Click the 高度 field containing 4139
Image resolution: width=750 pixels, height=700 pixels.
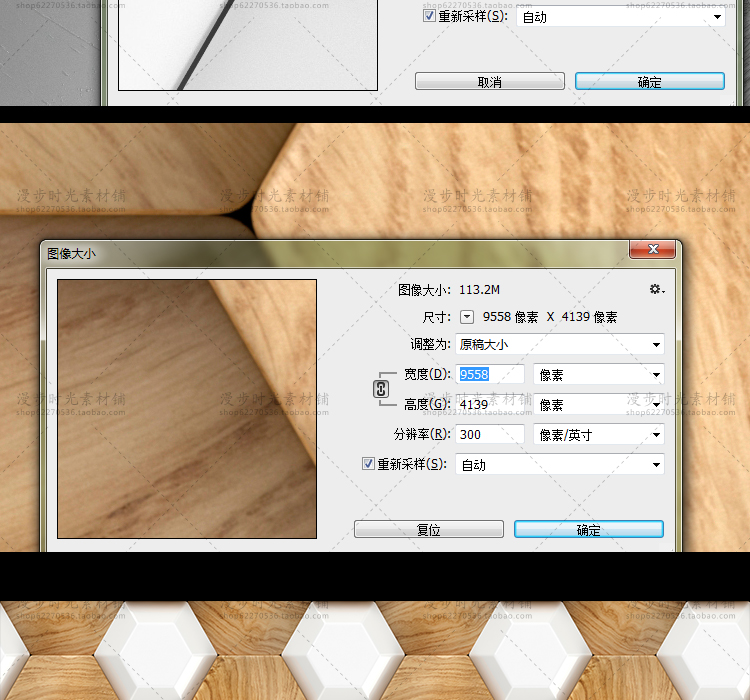(490, 405)
